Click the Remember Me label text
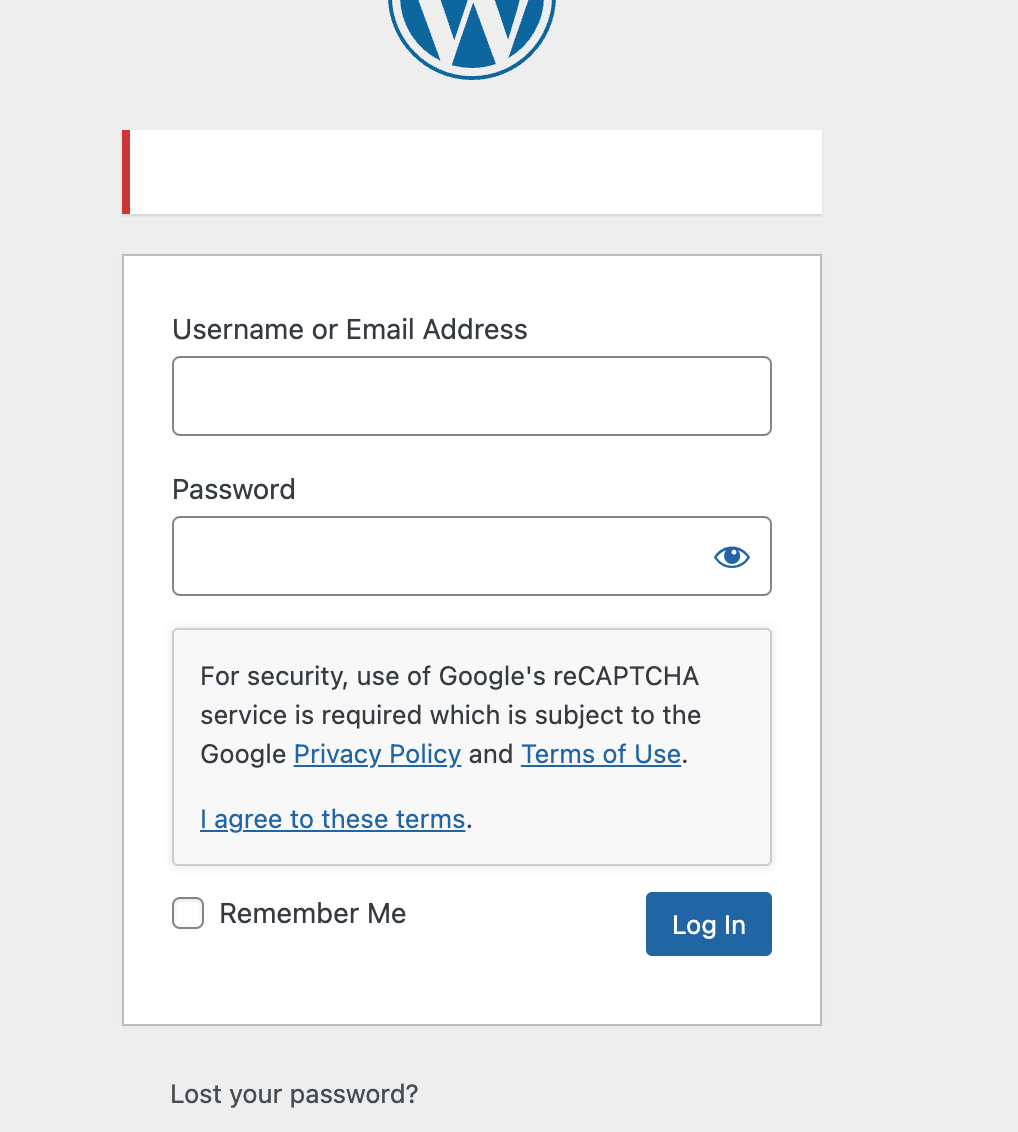1018x1132 pixels. [x=312, y=914]
